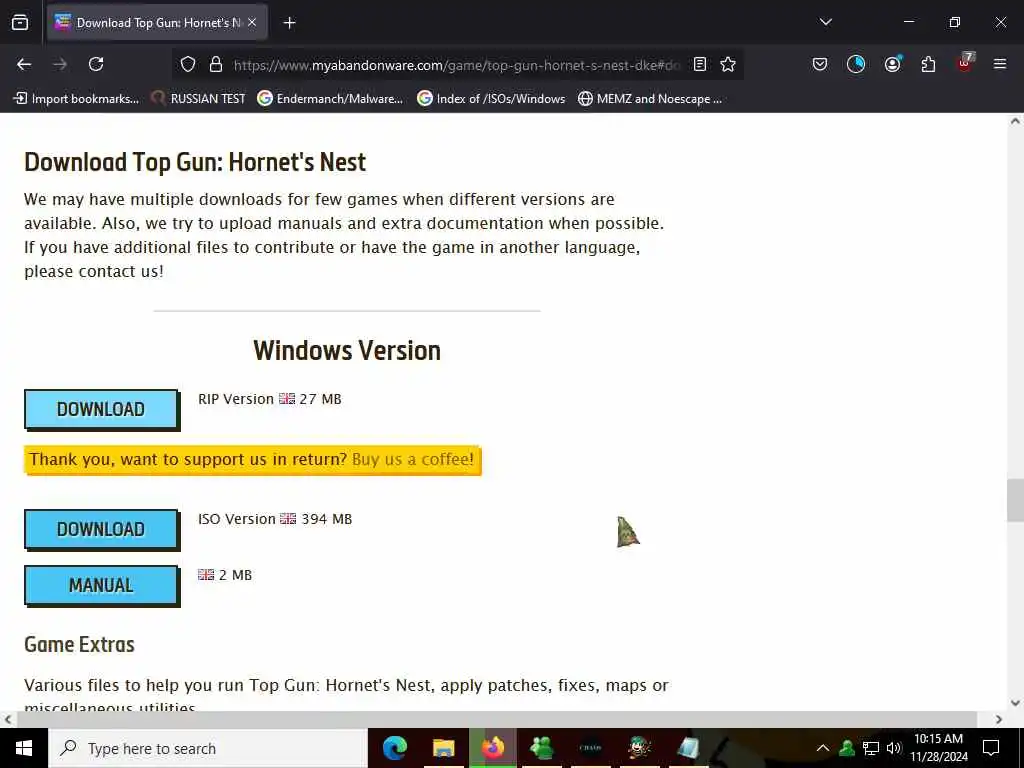The width and height of the screenshot is (1024, 768).
Task: Reload the current page
Action: (x=96, y=64)
